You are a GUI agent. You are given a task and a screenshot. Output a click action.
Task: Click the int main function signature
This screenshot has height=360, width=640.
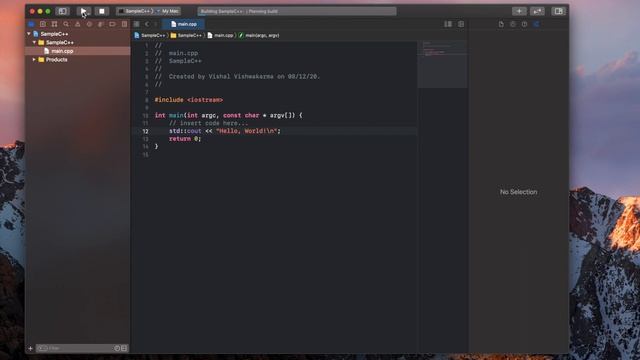[228, 116]
